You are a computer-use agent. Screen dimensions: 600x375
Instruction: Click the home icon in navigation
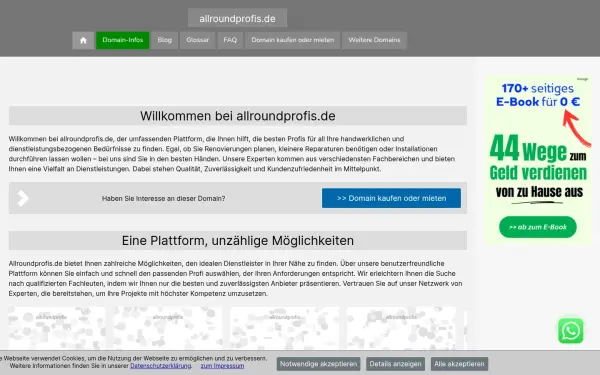pyautogui.click(x=83, y=40)
